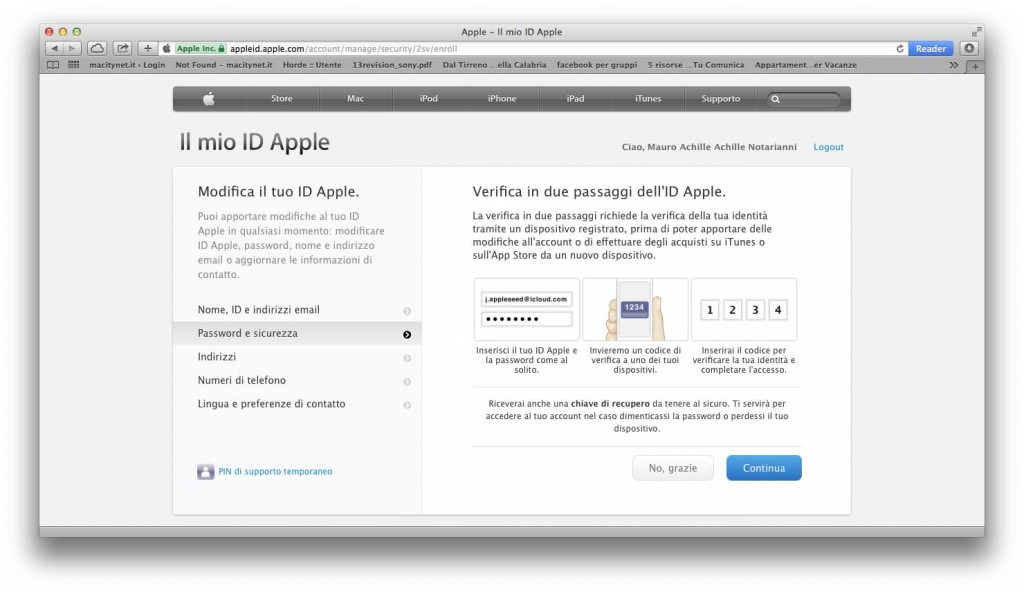Click Safari address bar URL

[344, 48]
